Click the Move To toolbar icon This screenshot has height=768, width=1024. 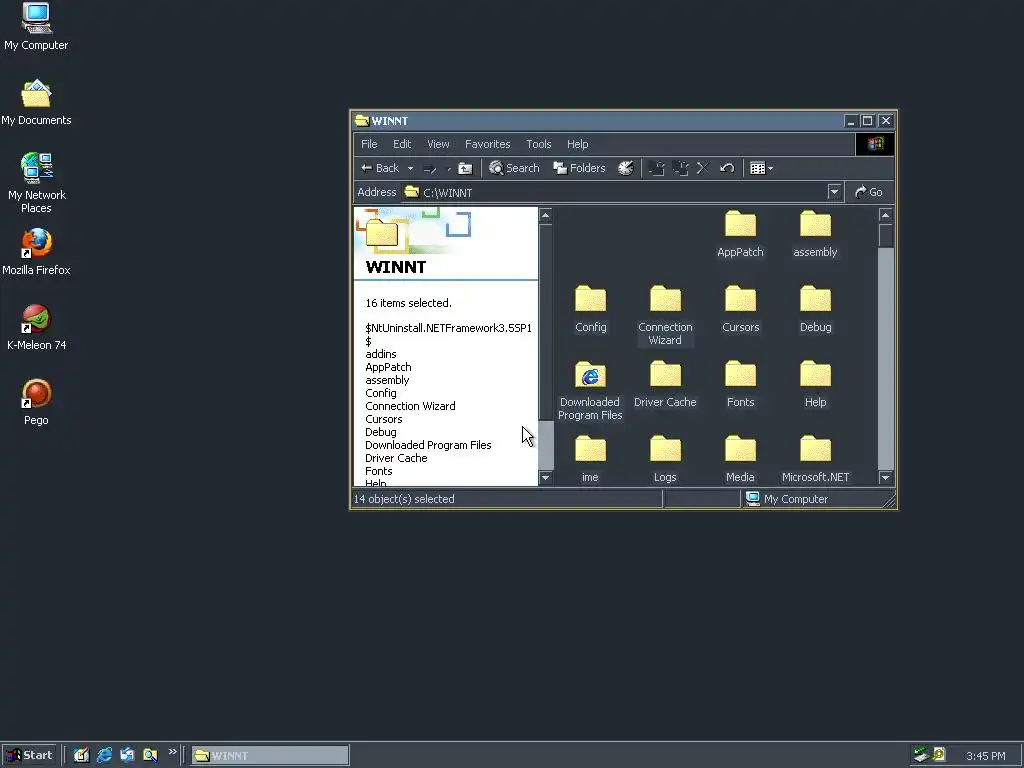[x=657, y=168]
